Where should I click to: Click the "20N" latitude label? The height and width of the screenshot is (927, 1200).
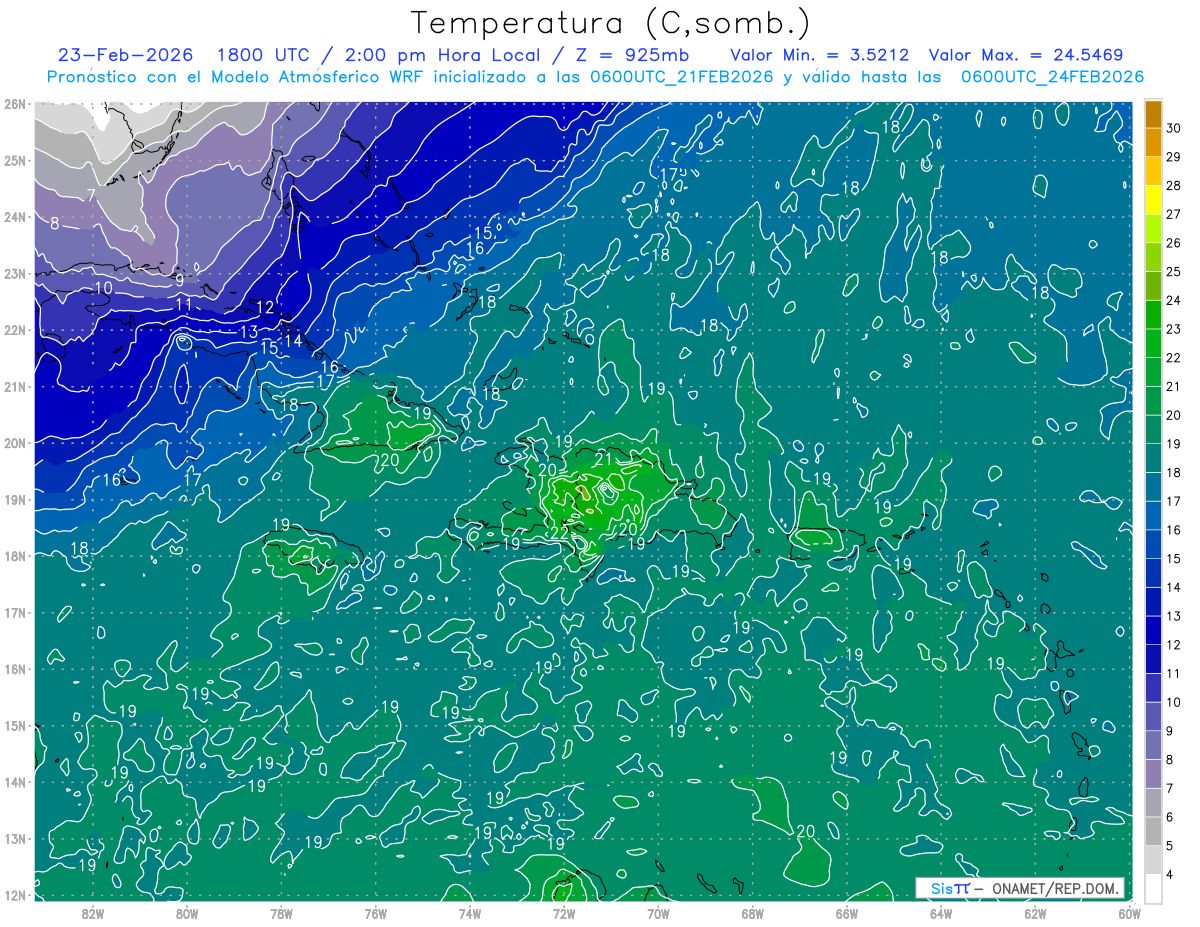(15, 443)
